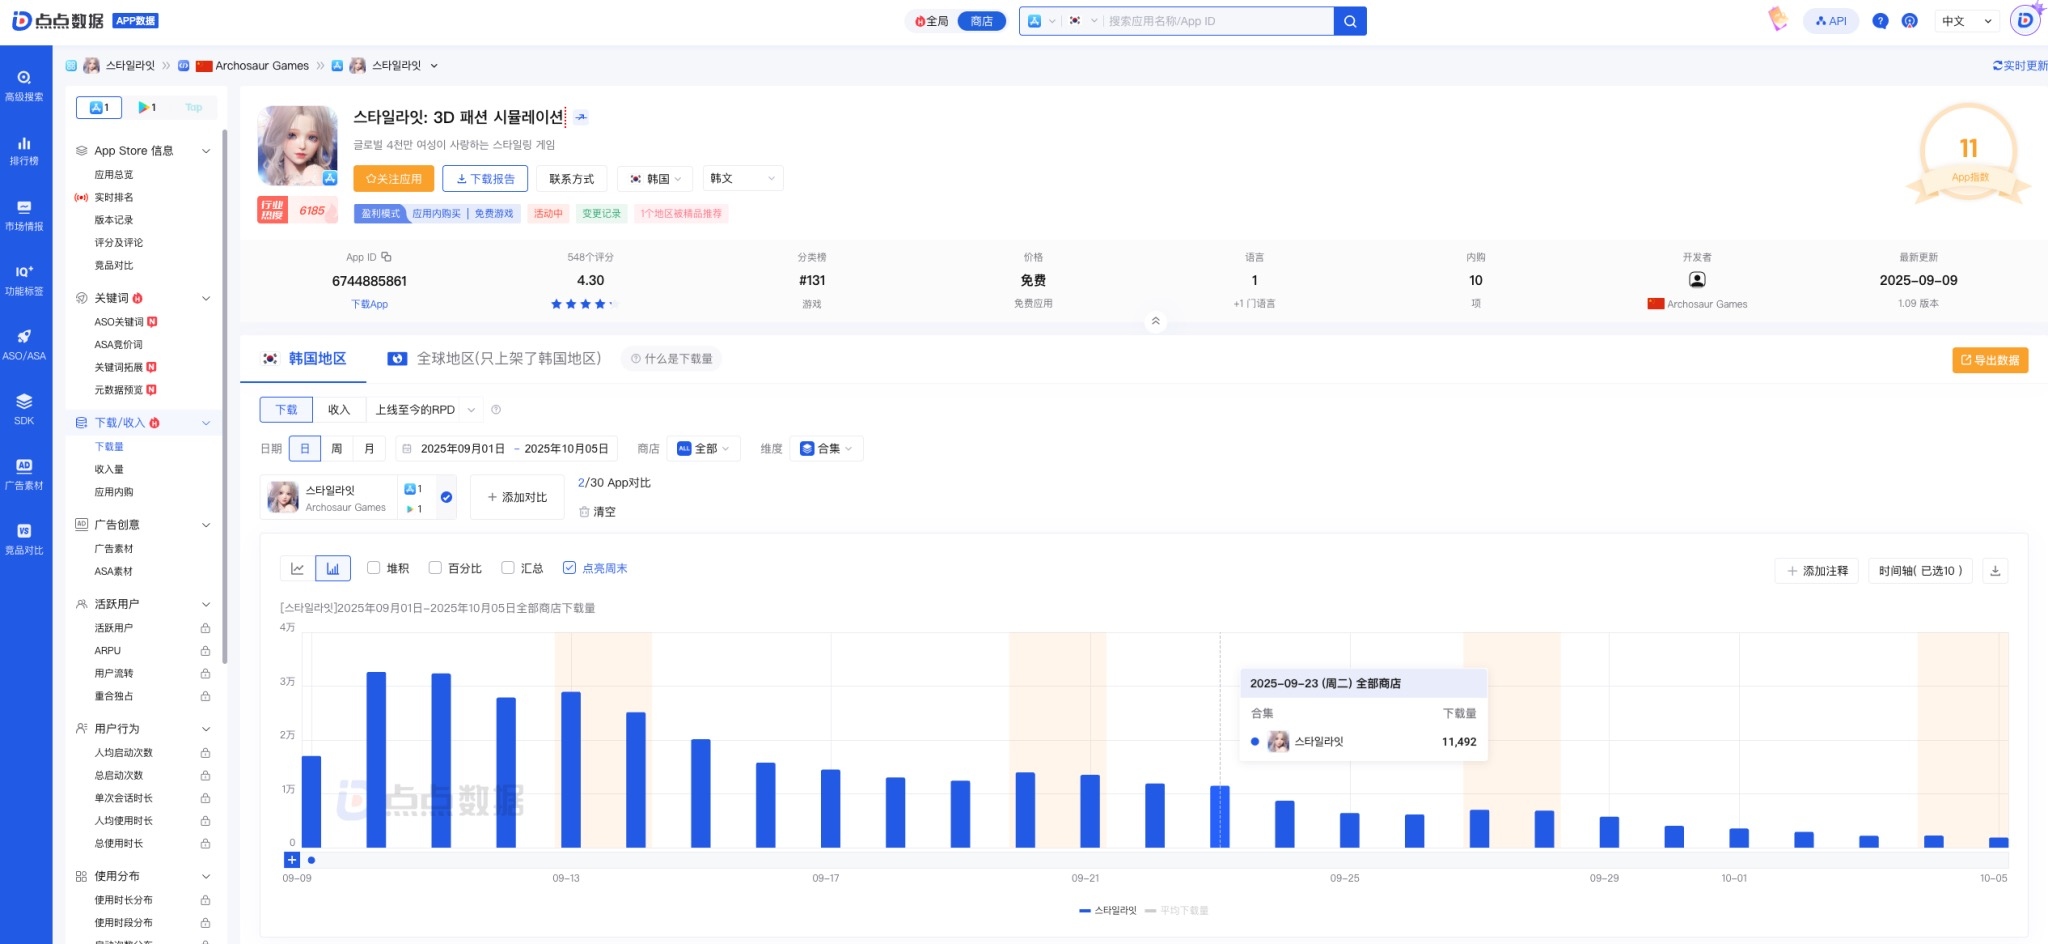Image resolution: width=2048 pixels, height=944 pixels.
Task: Enable the 堆积 stacked checkbox
Action: 374,568
